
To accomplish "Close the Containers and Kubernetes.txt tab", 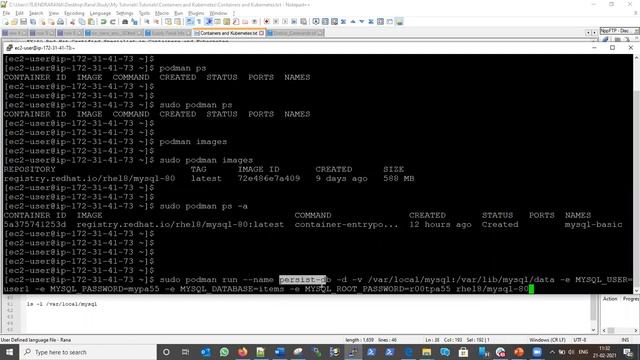I will point(262,33).
